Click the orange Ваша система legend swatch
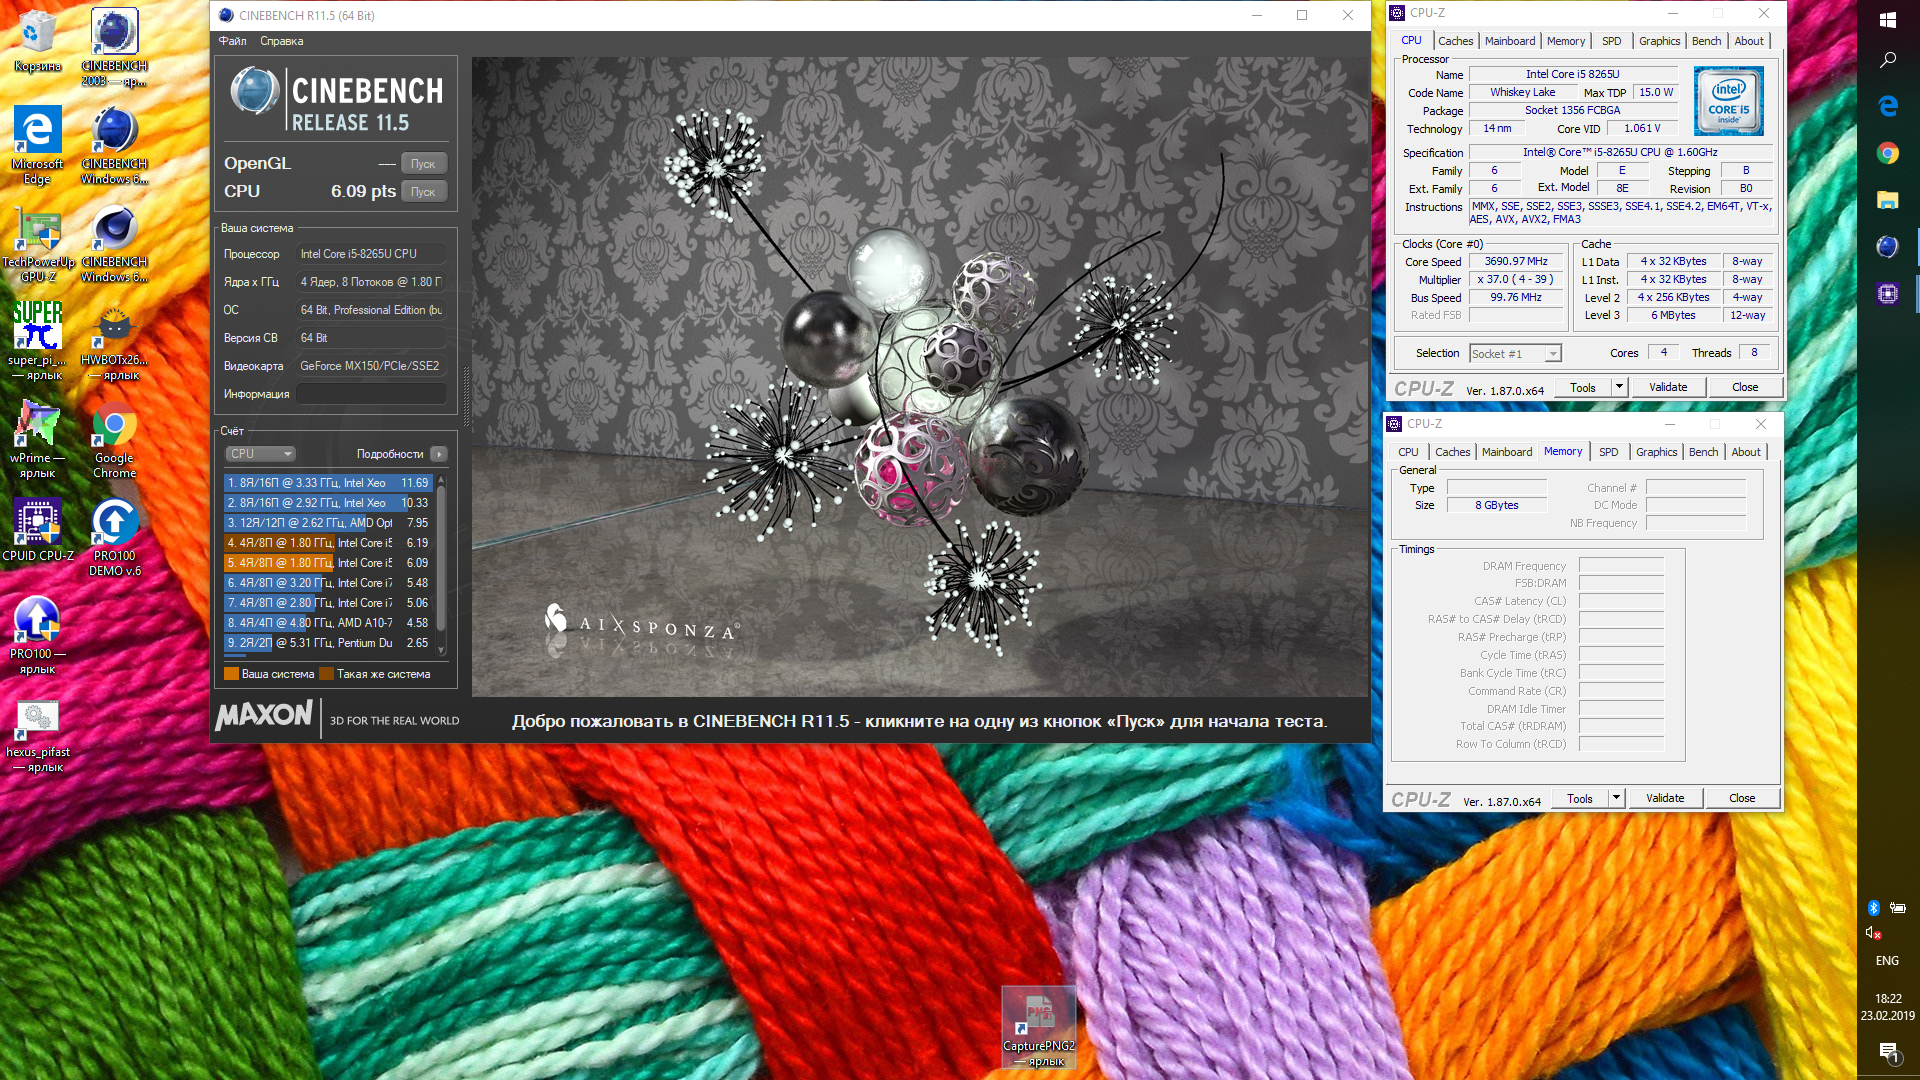 [231, 674]
